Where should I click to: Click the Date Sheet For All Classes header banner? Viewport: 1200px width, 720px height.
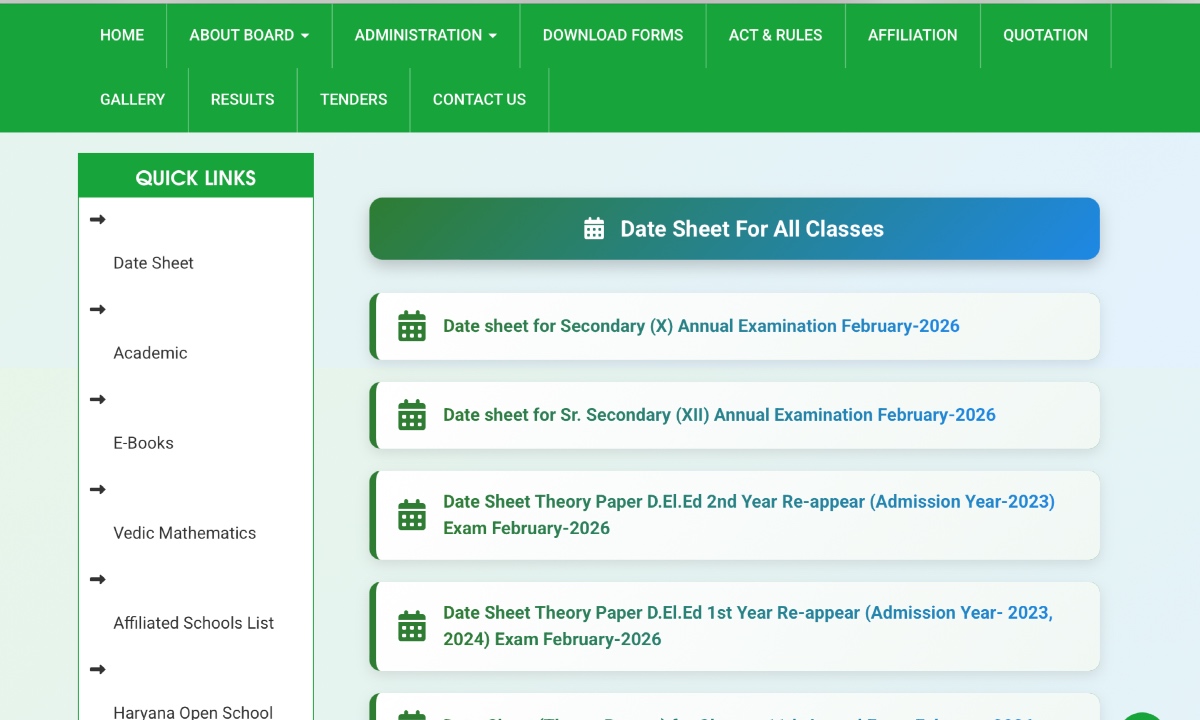coord(735,229)
